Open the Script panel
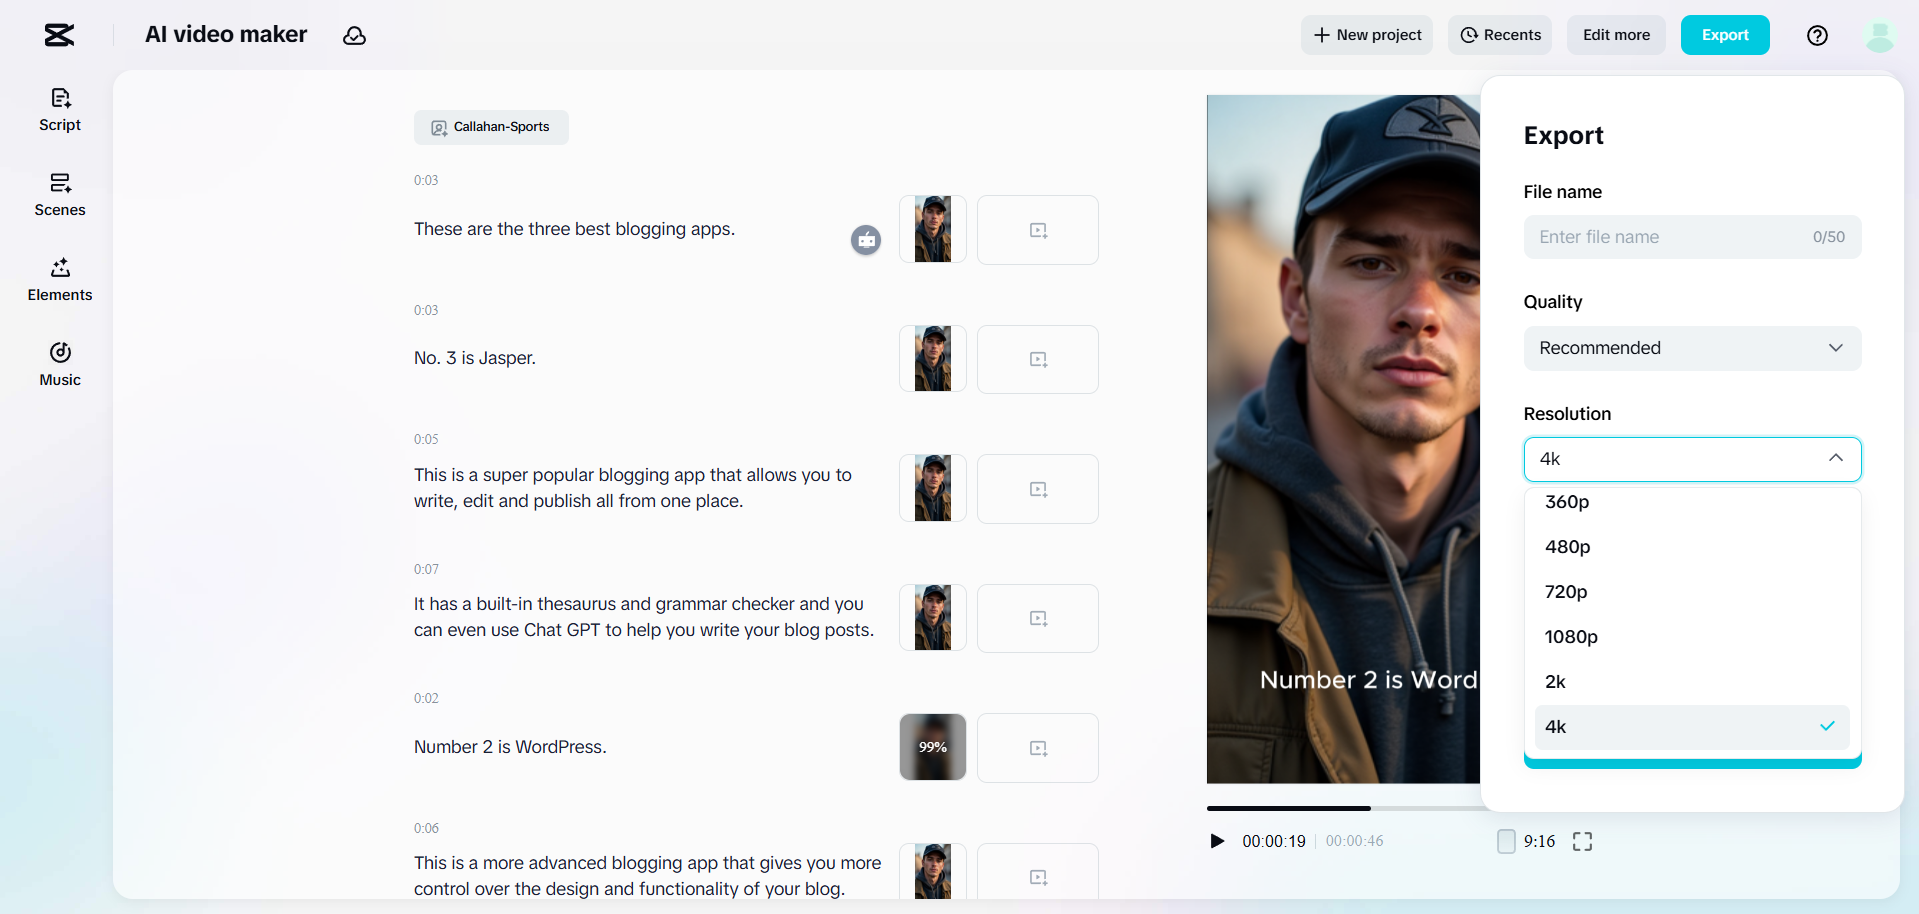Image resolution: width=1919 pixels, height=914 pixels. pos(60,110)
